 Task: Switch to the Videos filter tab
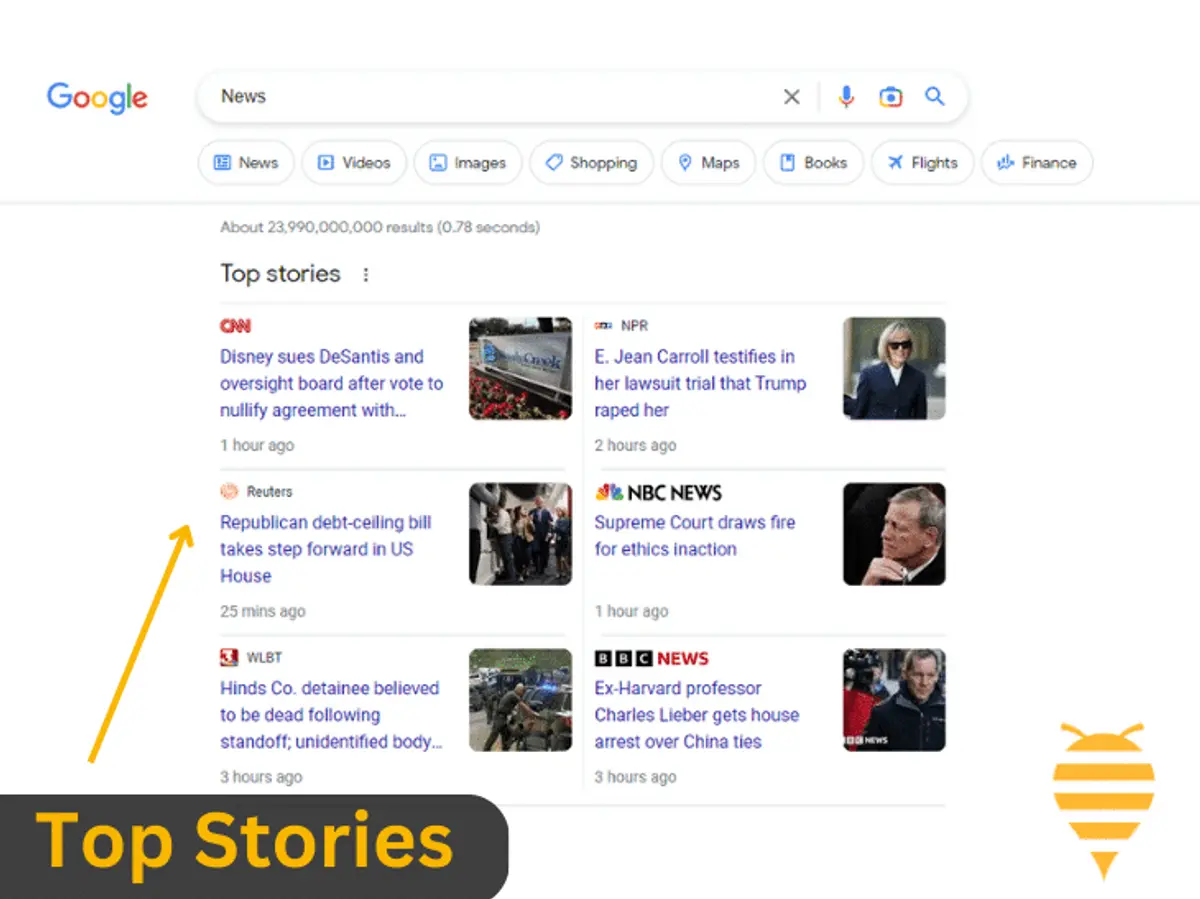(354, 163)
